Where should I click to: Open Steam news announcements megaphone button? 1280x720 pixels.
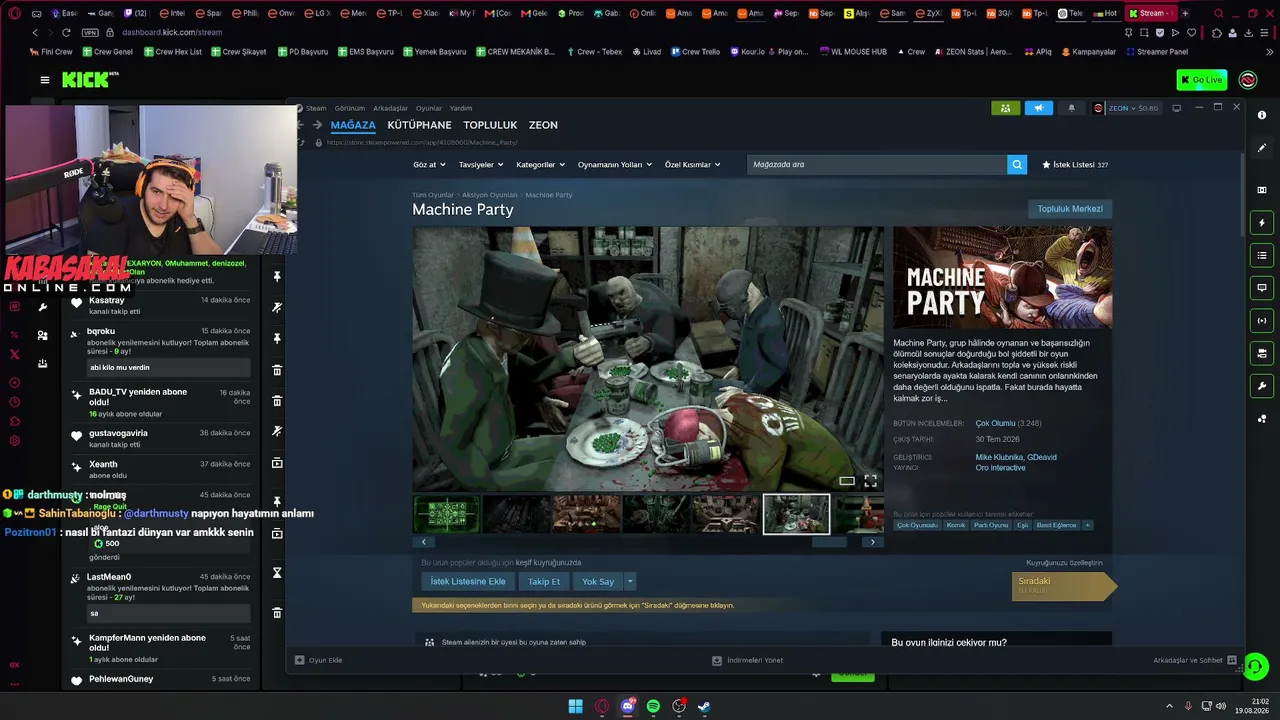1039,108
